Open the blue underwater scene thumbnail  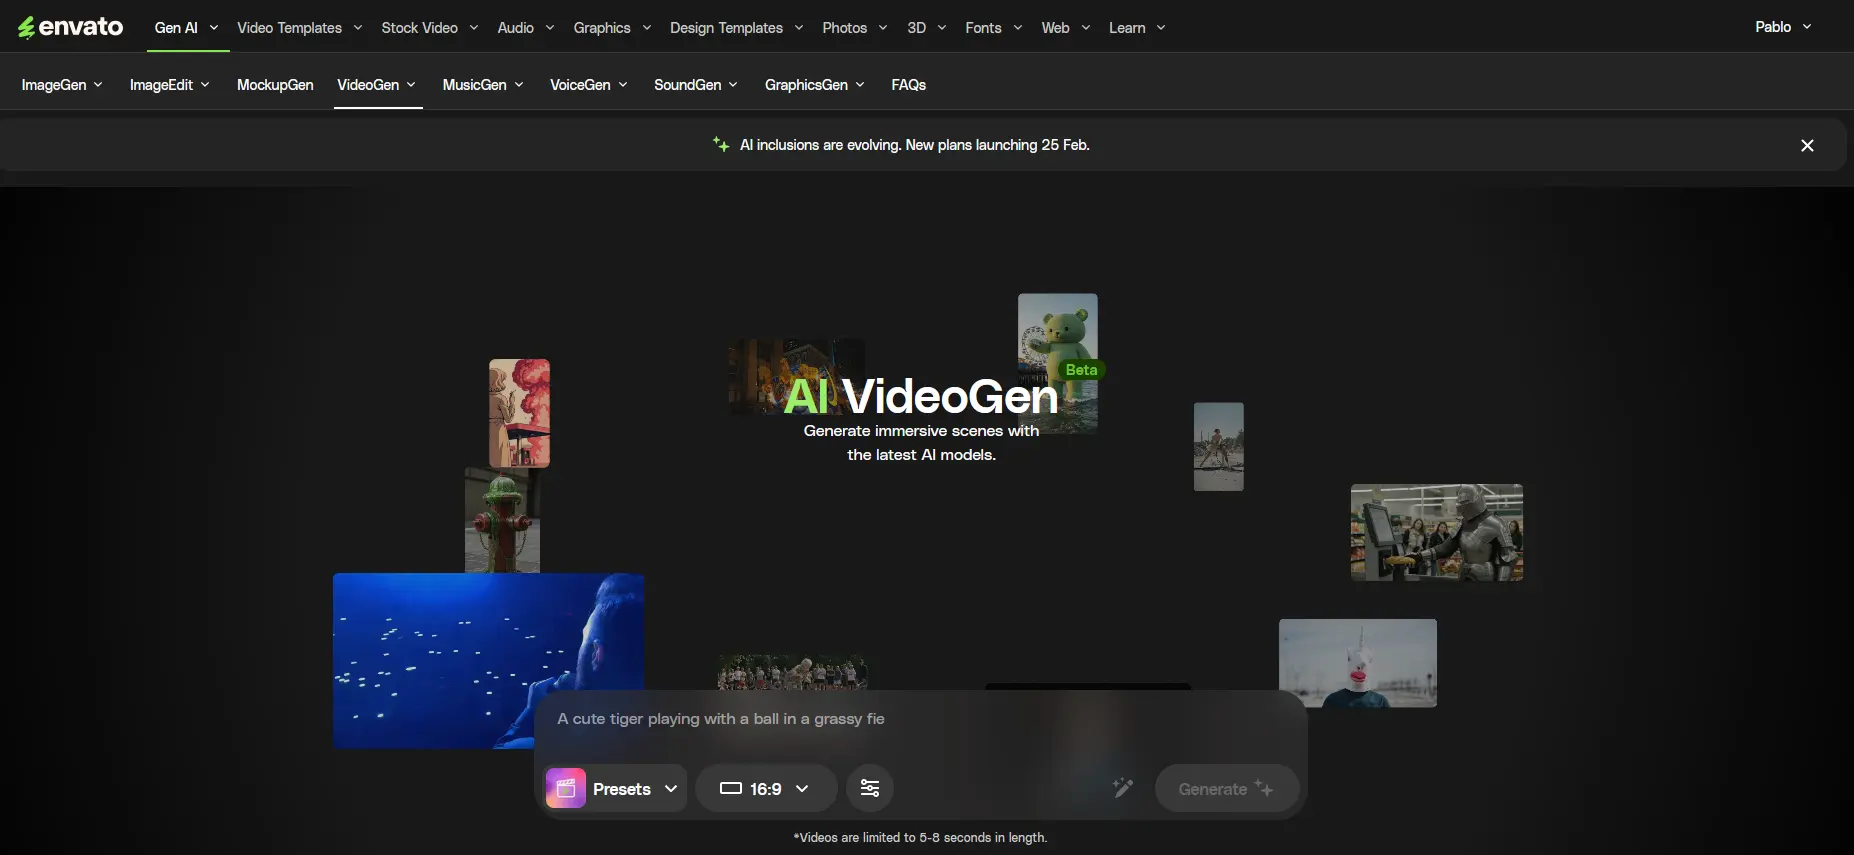pyautogui.click(x=488, y=660)
